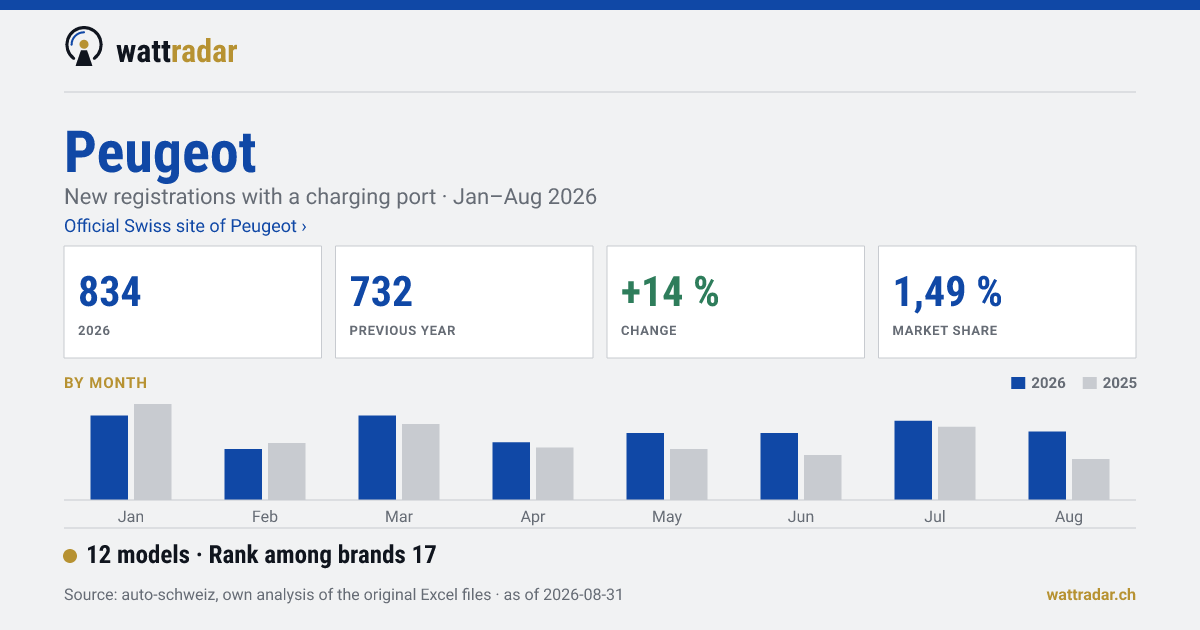Click the Mar axis label
The height and width of the screenshot is (630, 1200).
pos(399,516)
